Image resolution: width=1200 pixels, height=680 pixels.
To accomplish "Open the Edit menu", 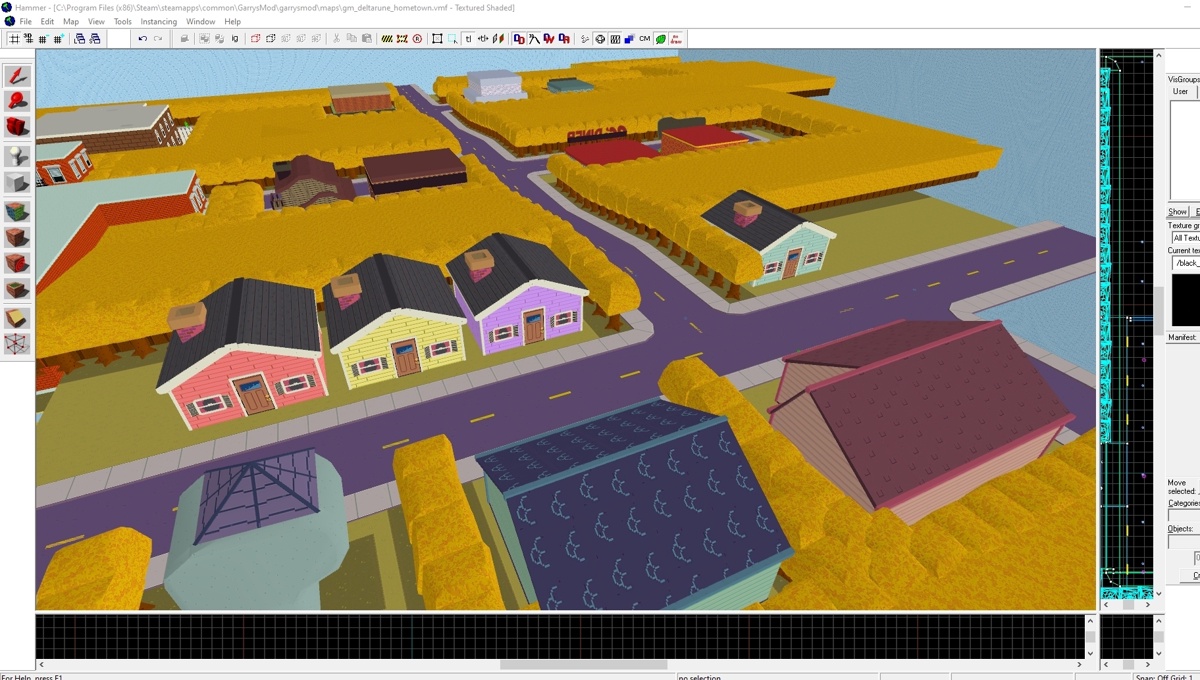I will click(x=47, y=21).
